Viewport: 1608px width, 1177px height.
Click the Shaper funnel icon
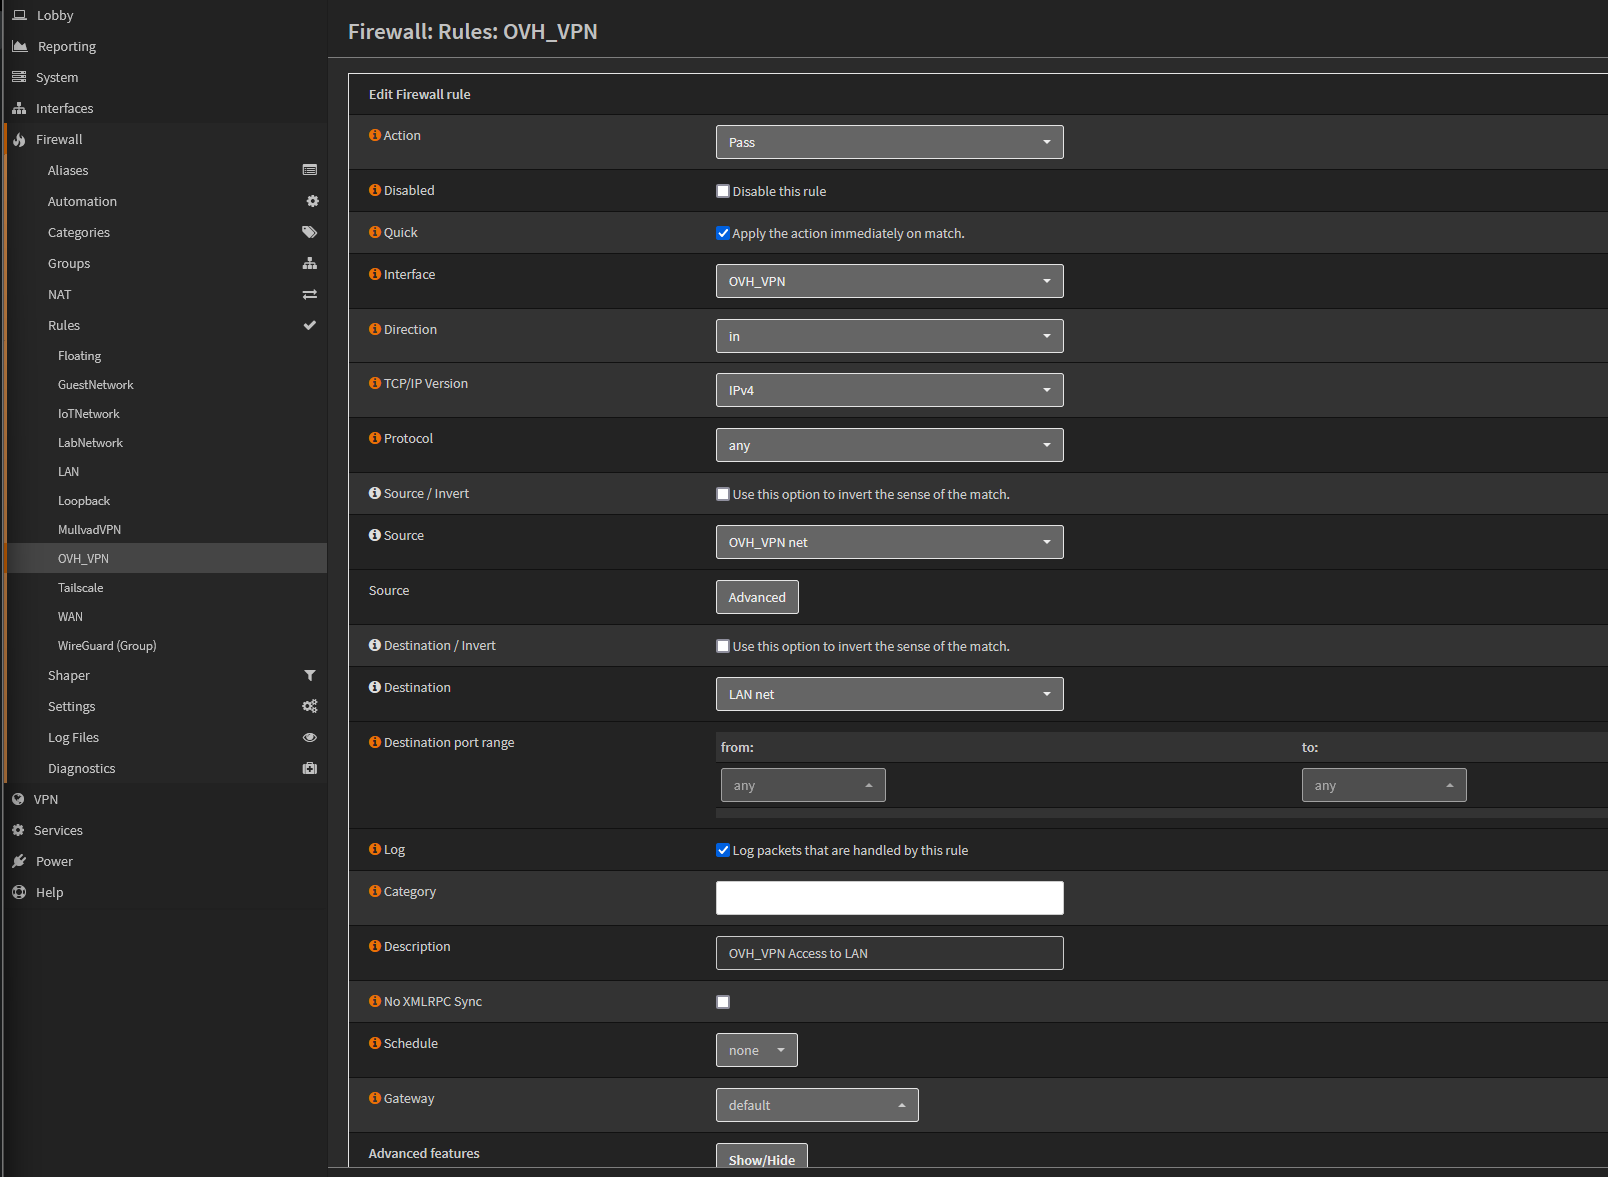(x=310, y=675)
